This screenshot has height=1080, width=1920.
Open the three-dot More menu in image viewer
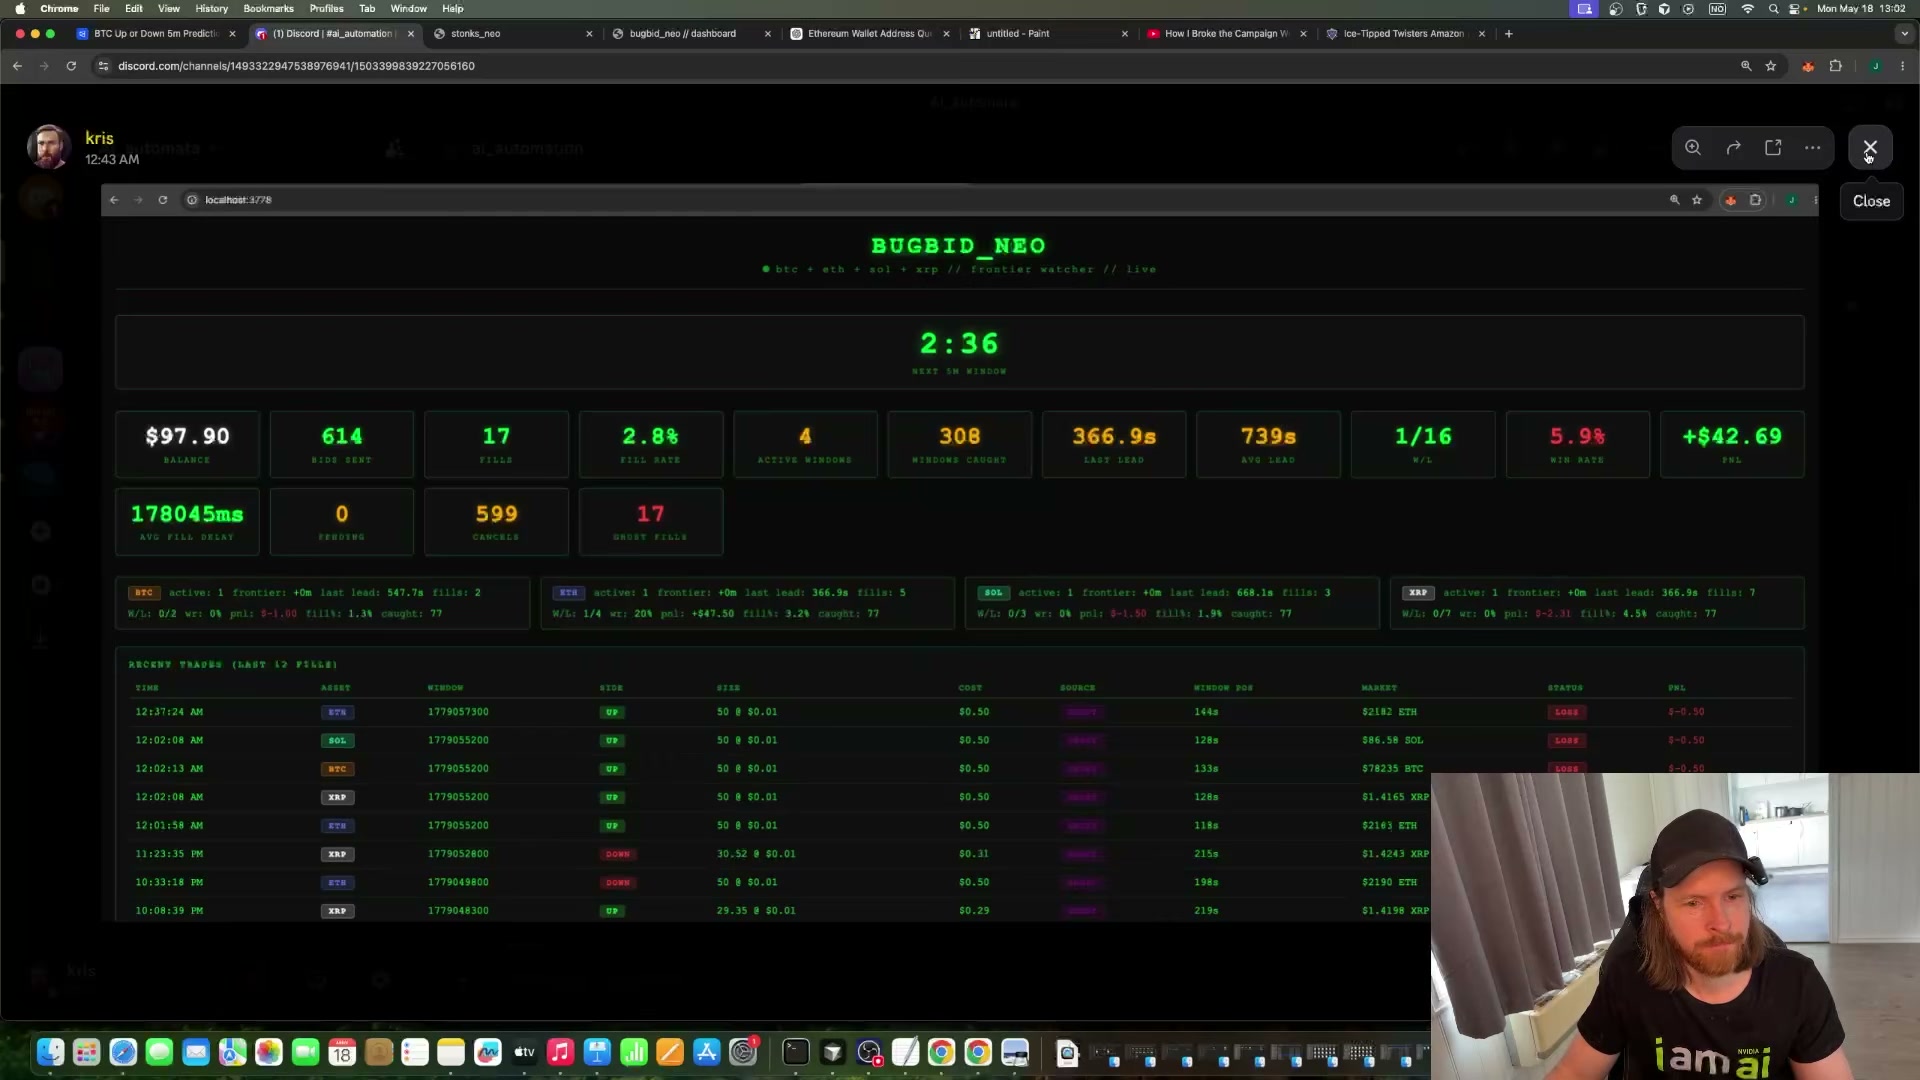(1812, 147)
